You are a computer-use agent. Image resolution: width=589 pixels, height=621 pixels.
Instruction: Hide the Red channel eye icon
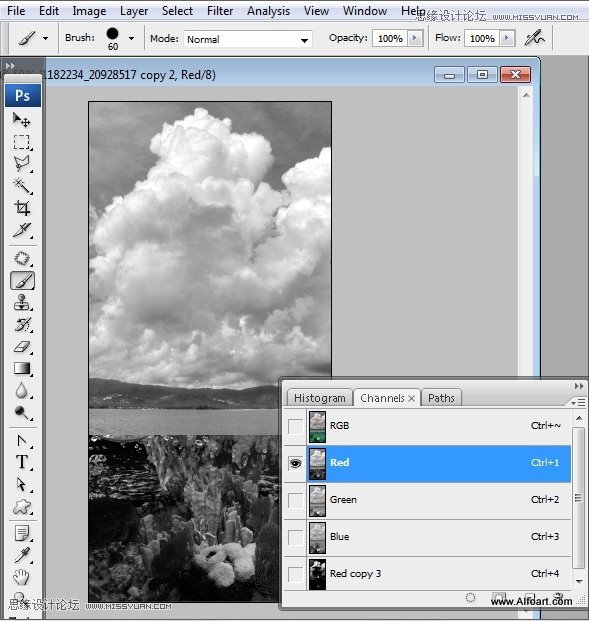point(295,463)
